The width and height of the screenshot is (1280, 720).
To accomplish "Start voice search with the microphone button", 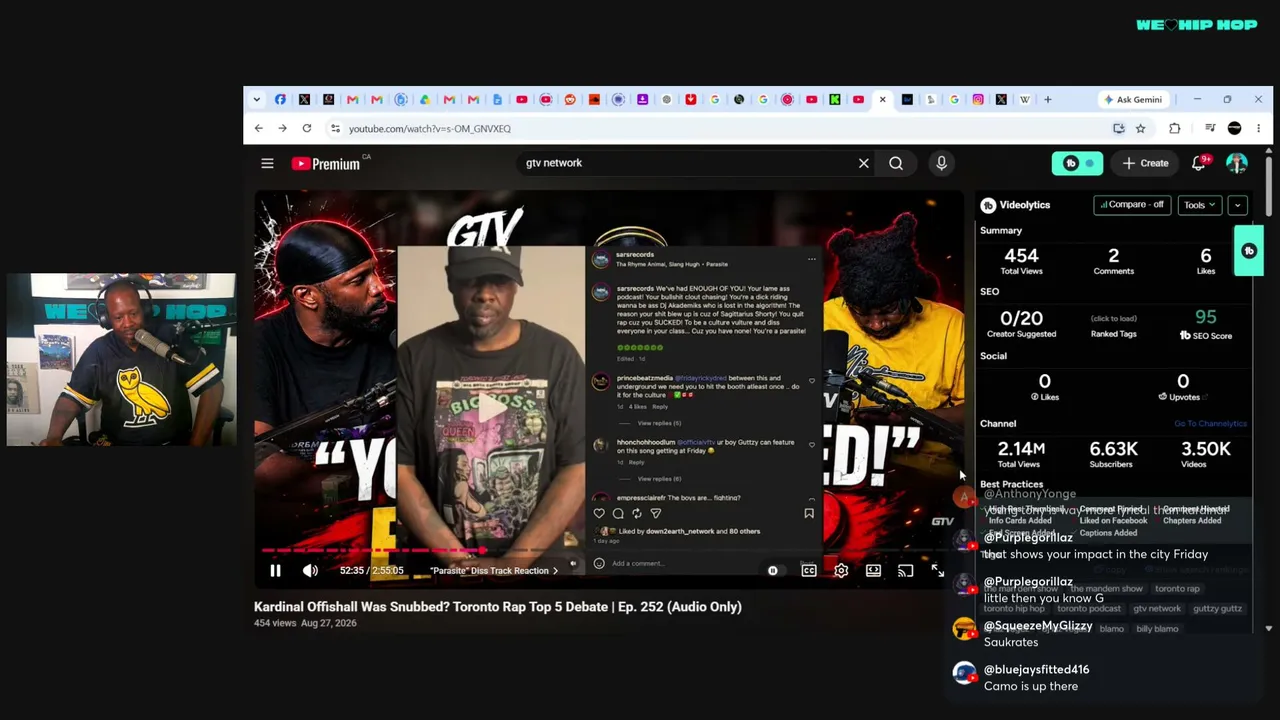I will click(941, 163).
